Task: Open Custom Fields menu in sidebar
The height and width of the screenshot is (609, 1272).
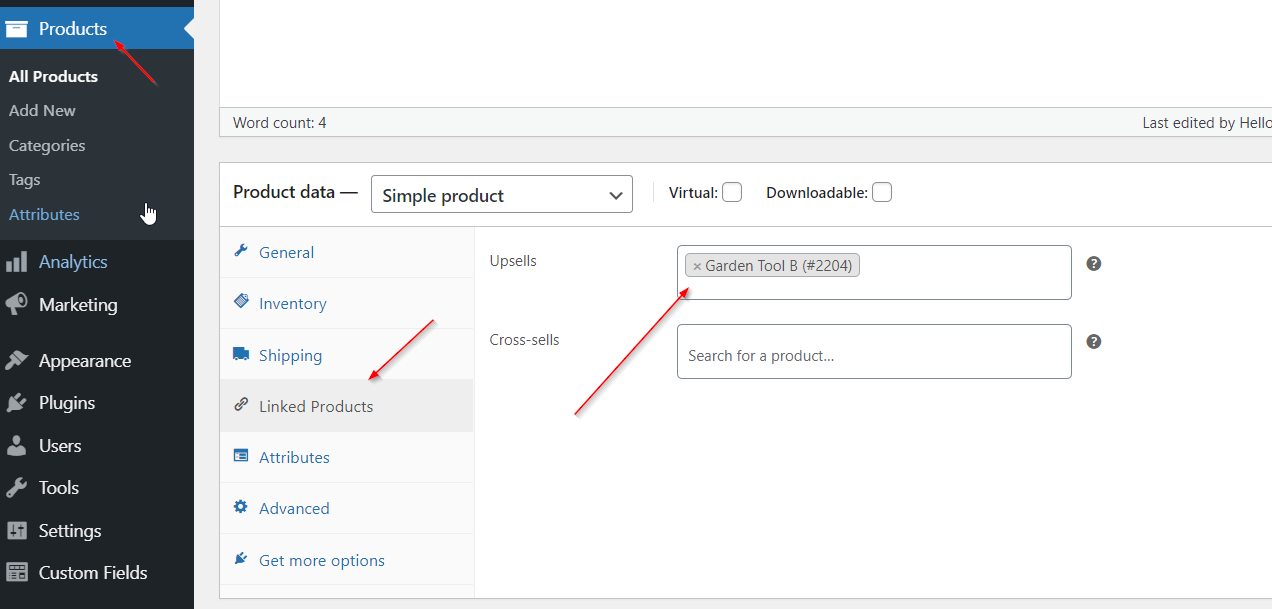Action: coord(92,573)
